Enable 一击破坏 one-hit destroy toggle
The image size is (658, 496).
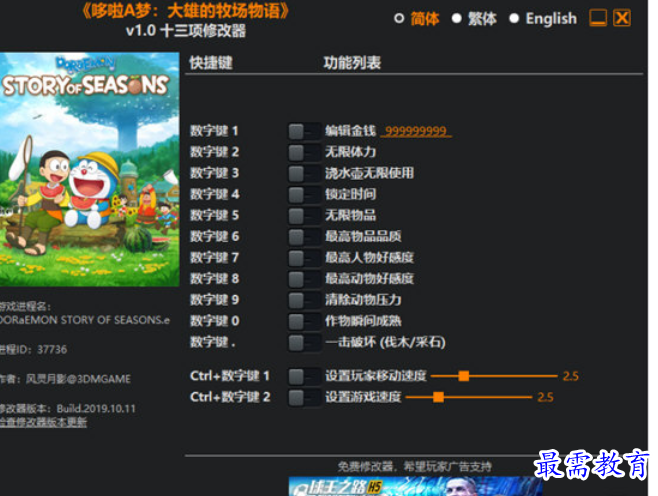click(304, 342)
